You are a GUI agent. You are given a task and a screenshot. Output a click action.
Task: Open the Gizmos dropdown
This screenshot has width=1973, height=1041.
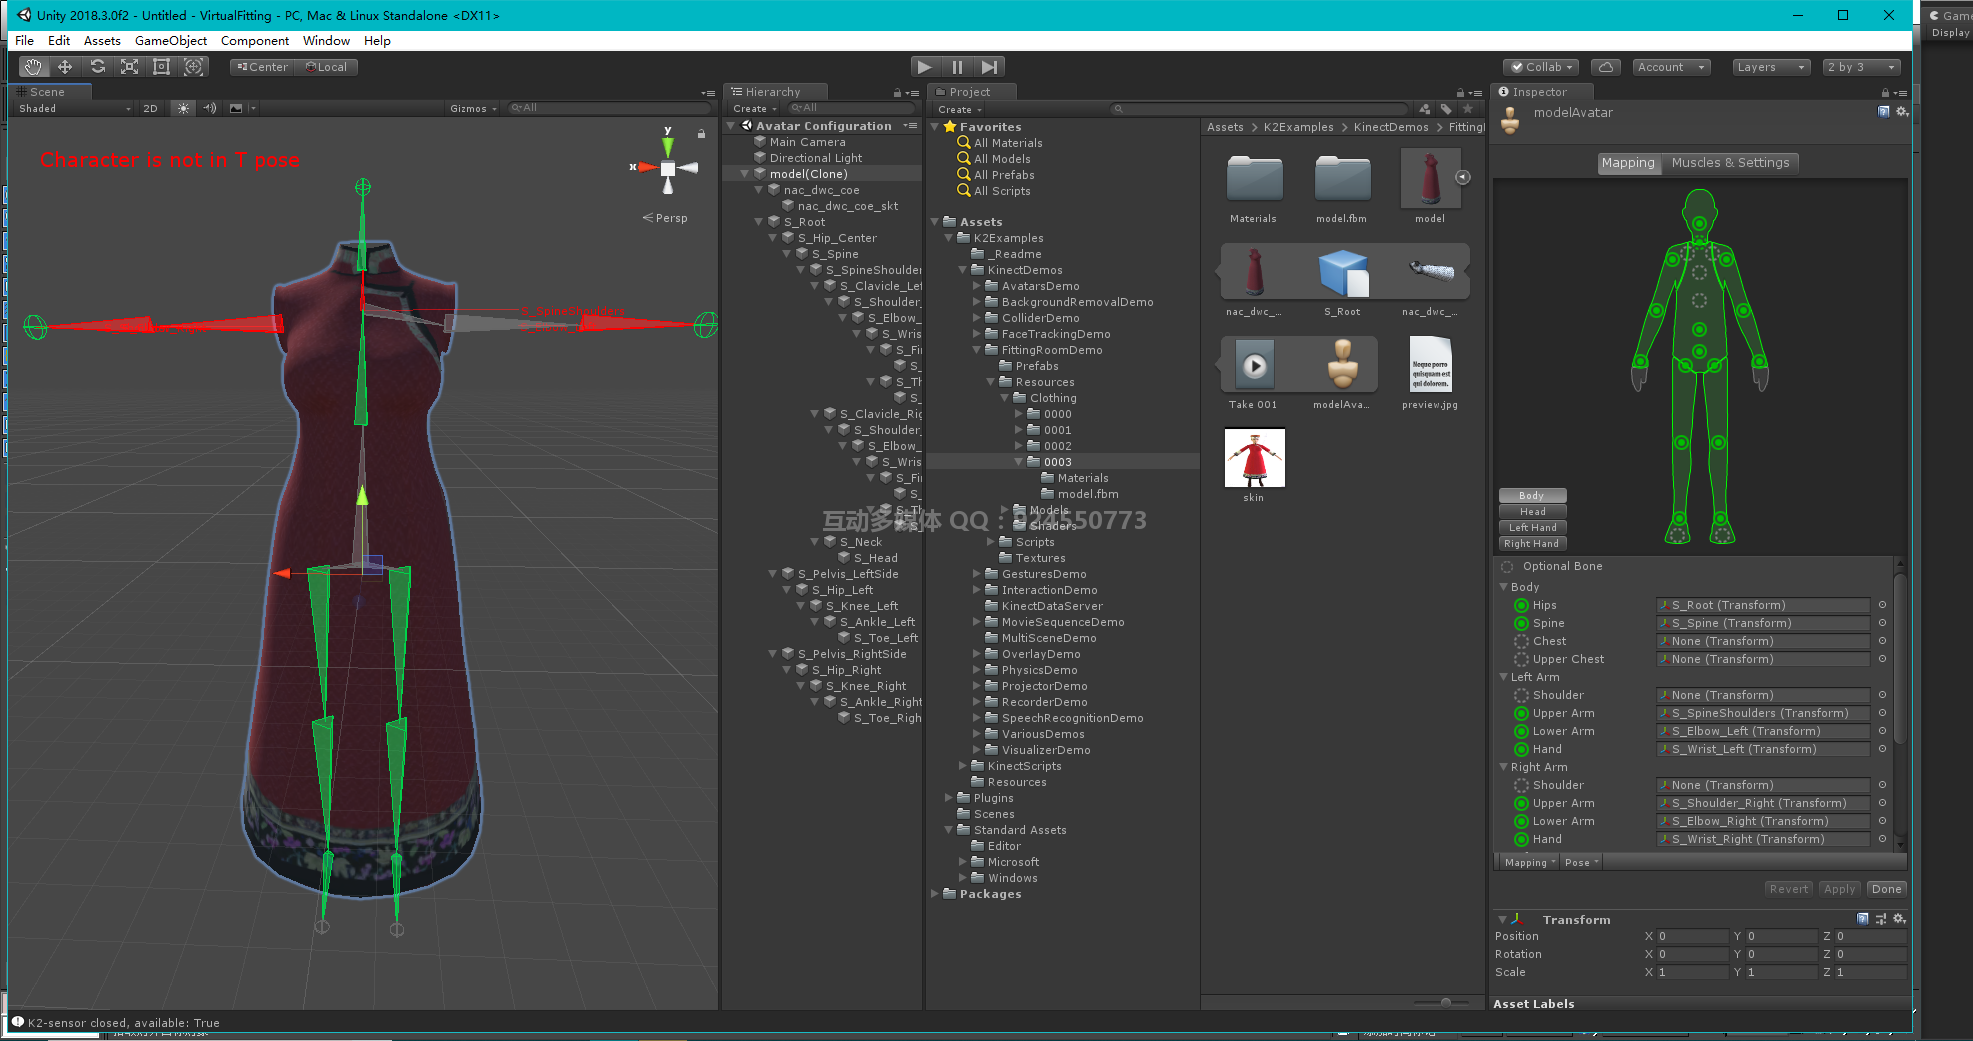(472, 108)
